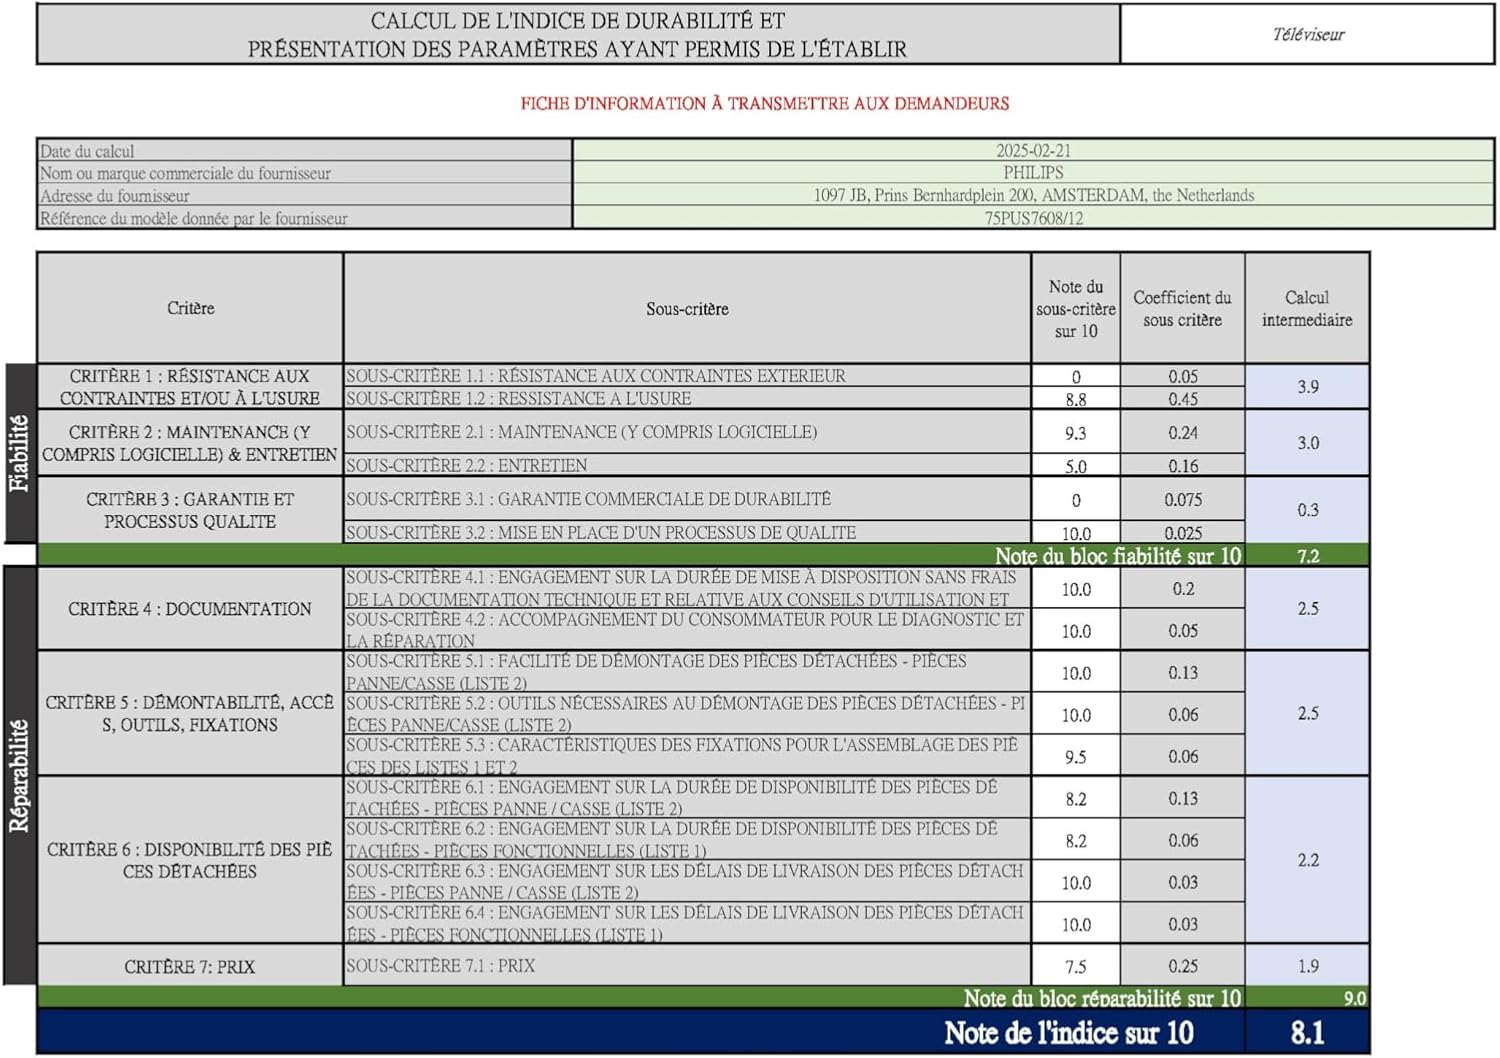Select sous-critère 7.1 Prix note 7.5
The height and width of the screenshot is (1058, 1500).
(1076, 967)
